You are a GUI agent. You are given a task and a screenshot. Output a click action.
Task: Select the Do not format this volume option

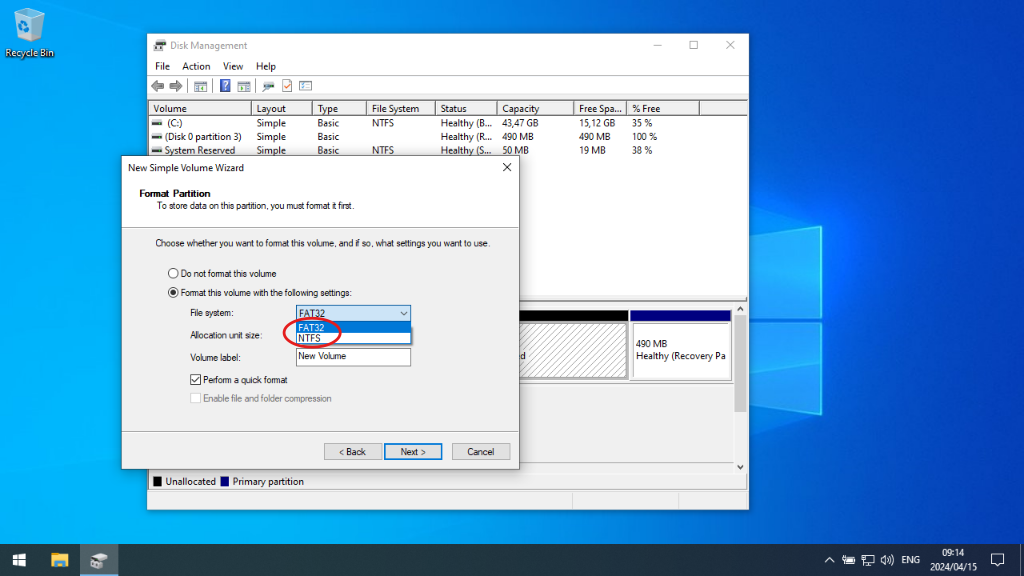172,273
